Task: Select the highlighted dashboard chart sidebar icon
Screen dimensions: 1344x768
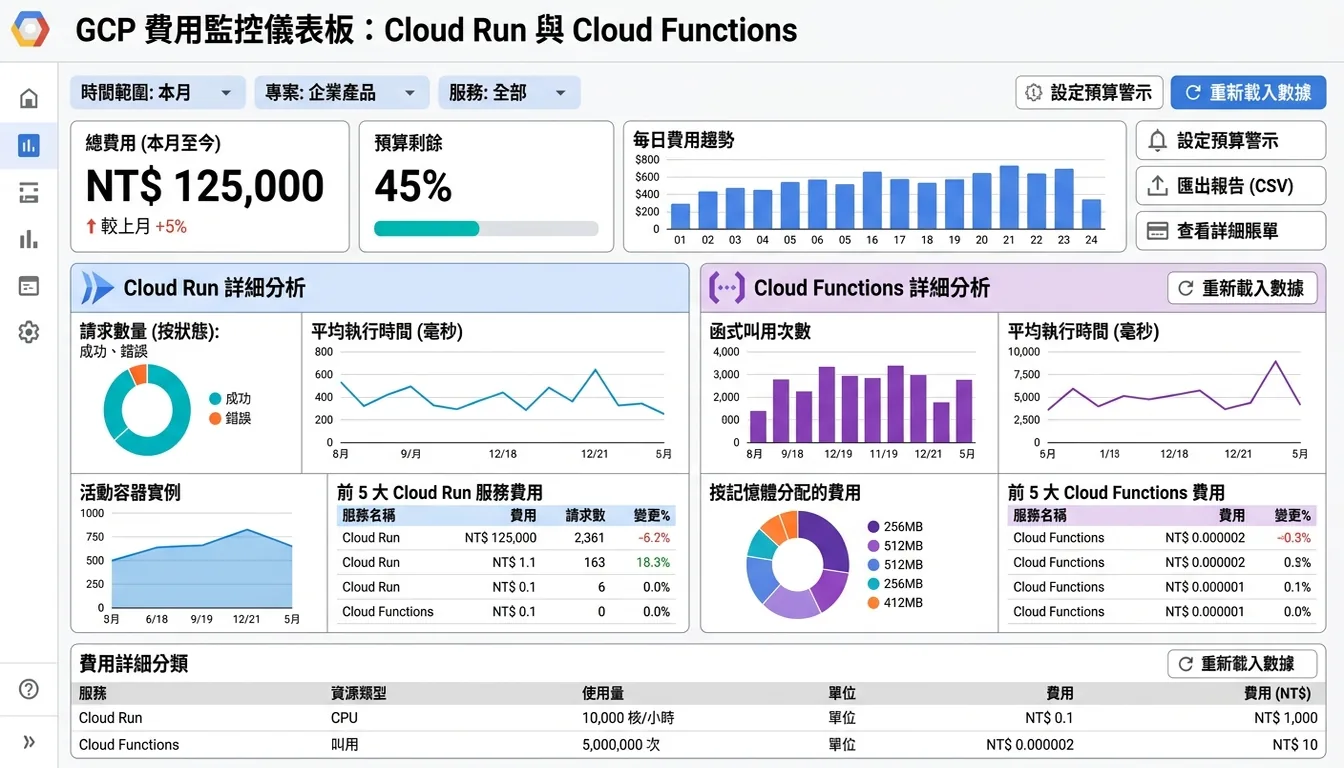Action: click(29, 146)
